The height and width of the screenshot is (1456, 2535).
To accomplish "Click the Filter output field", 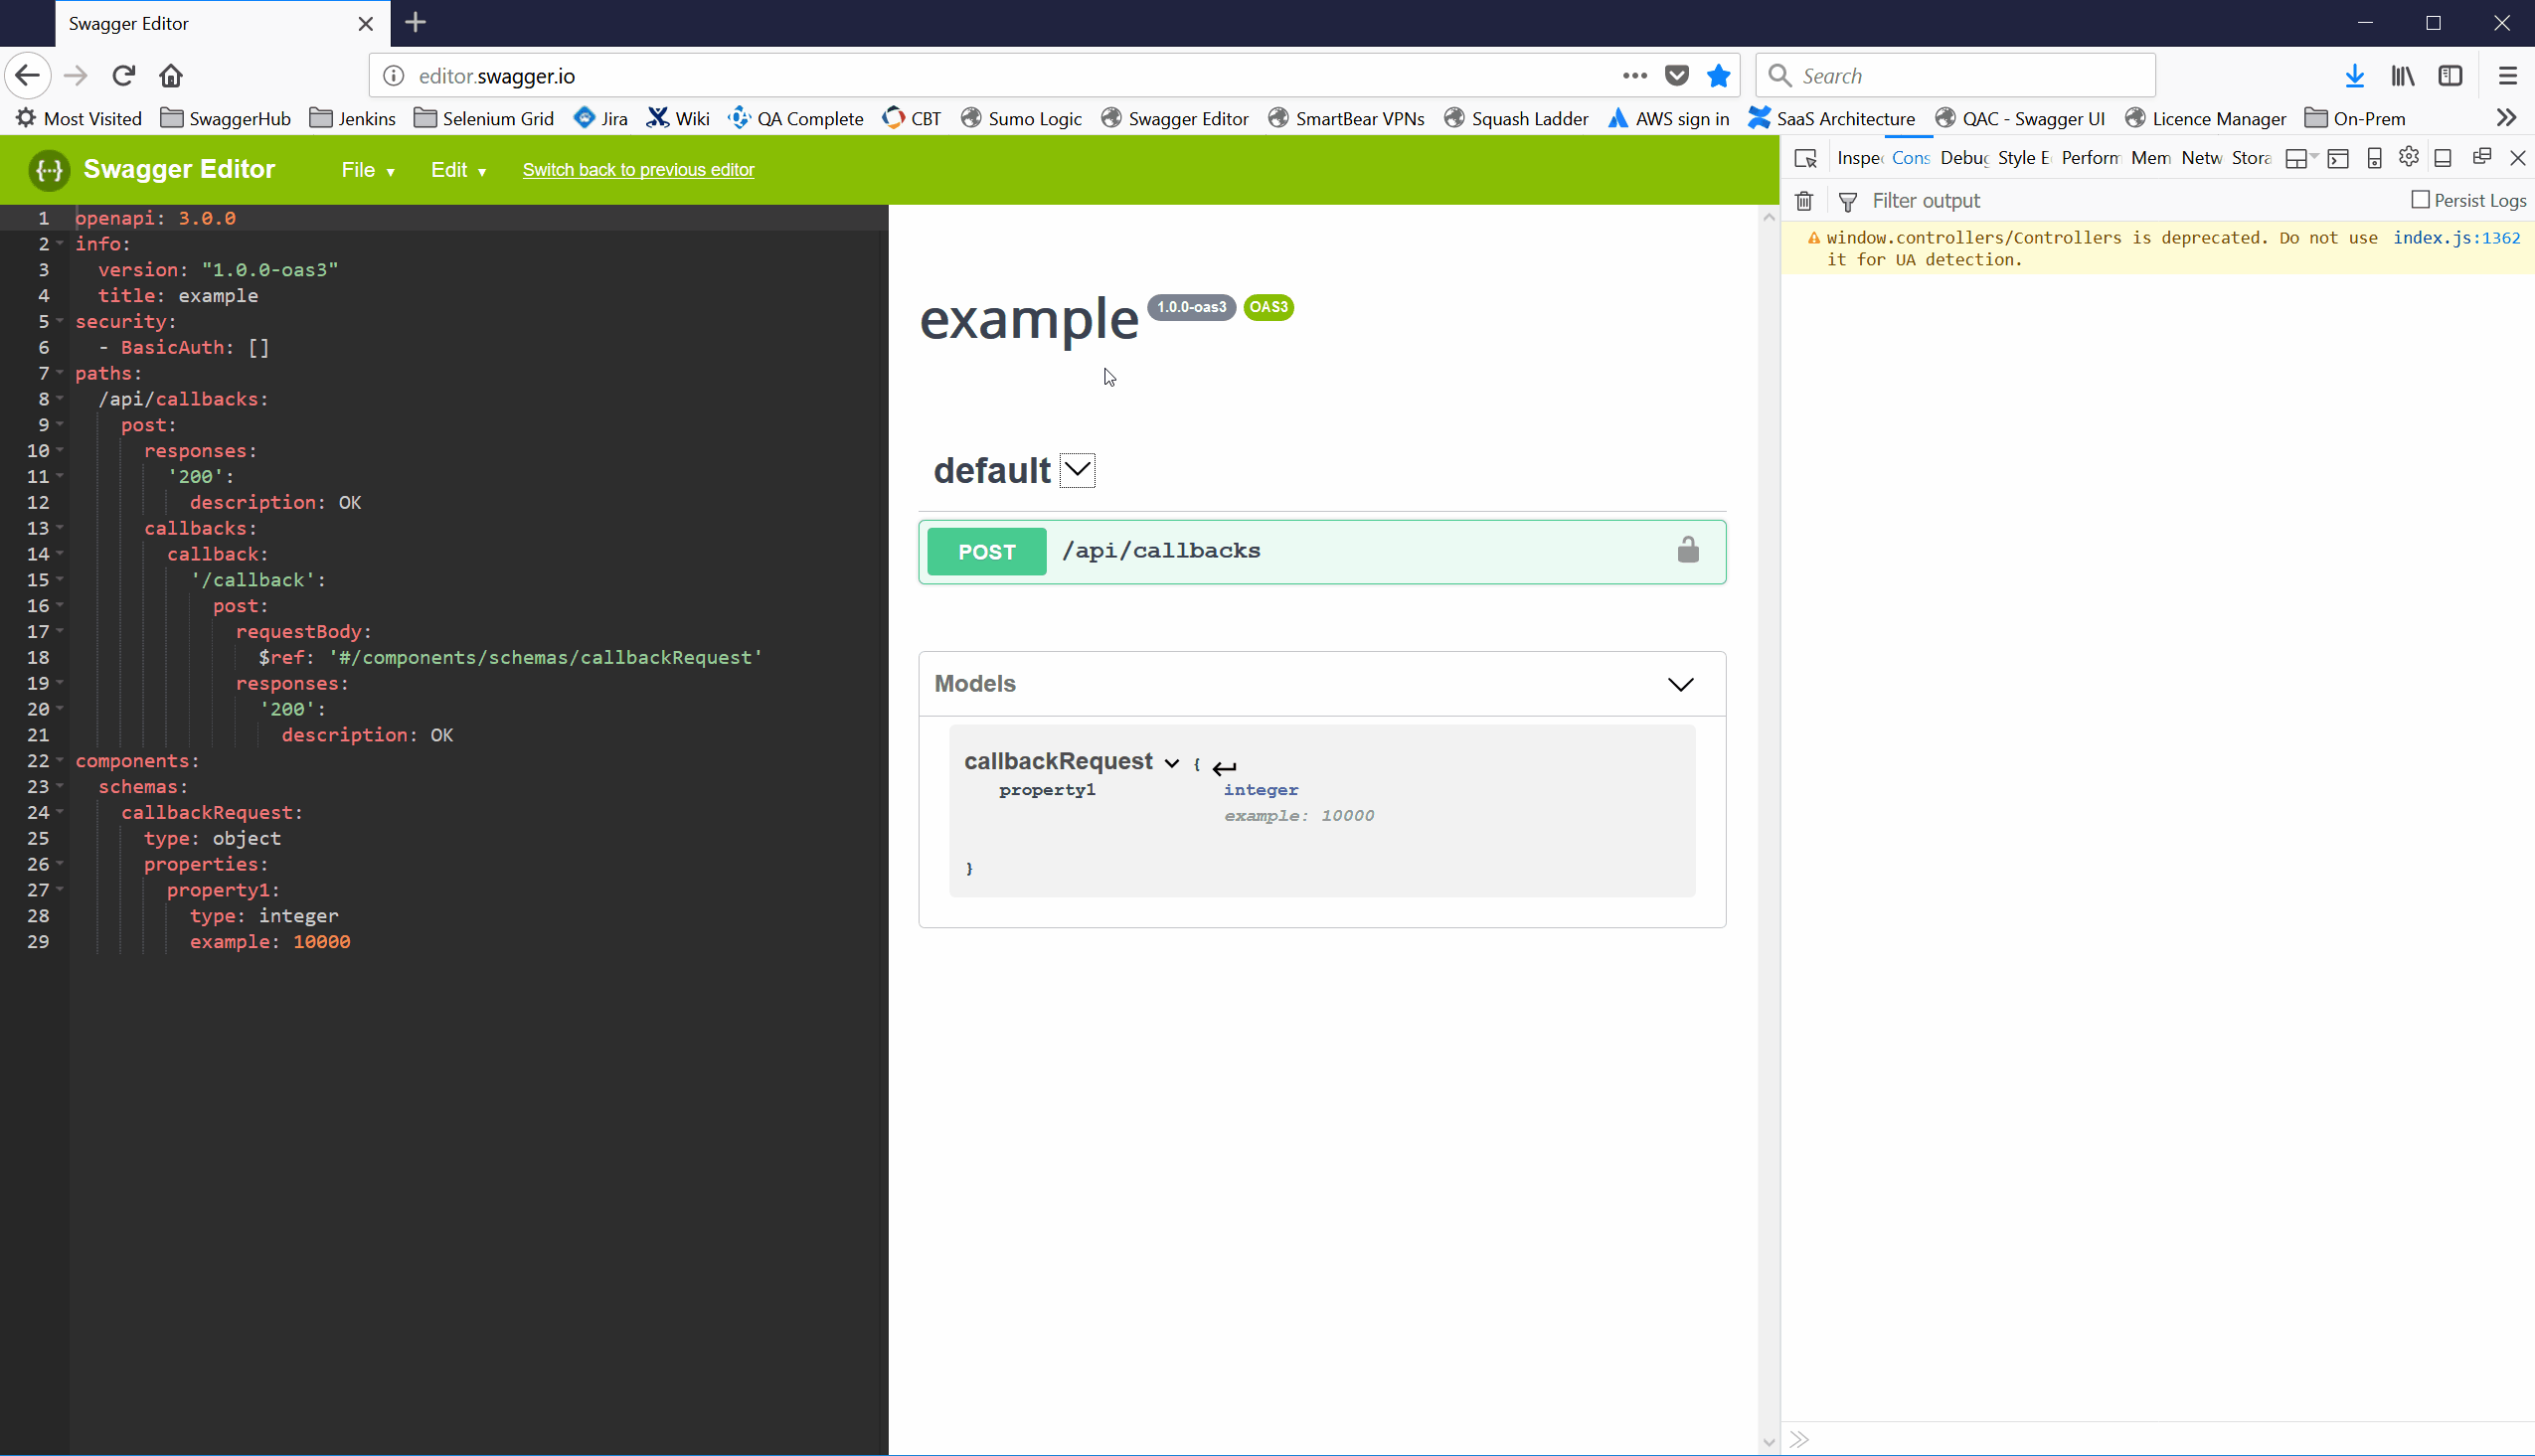I will pyautogui.click(x=2130, y=201).
